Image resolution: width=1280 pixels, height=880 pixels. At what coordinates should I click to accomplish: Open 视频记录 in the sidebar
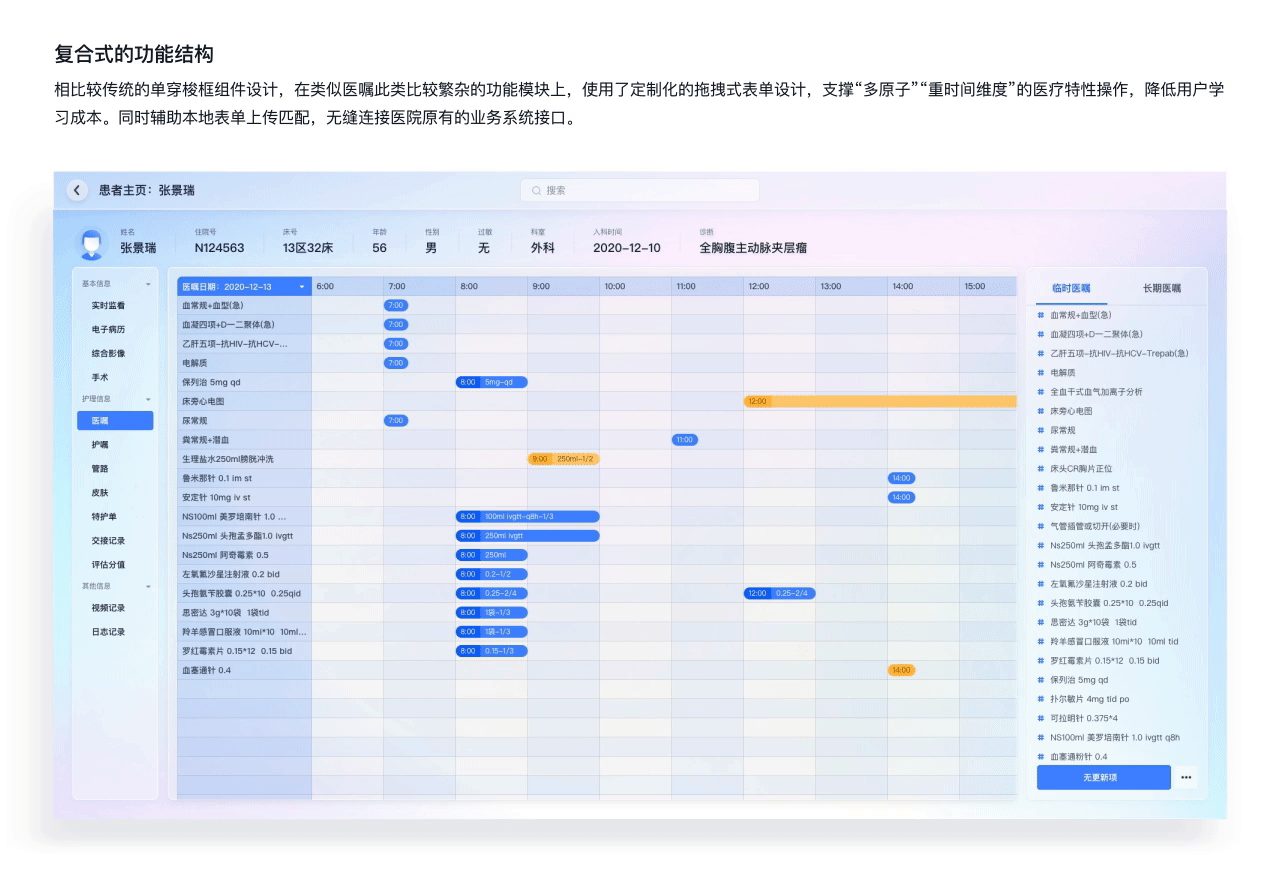point(108,608)
